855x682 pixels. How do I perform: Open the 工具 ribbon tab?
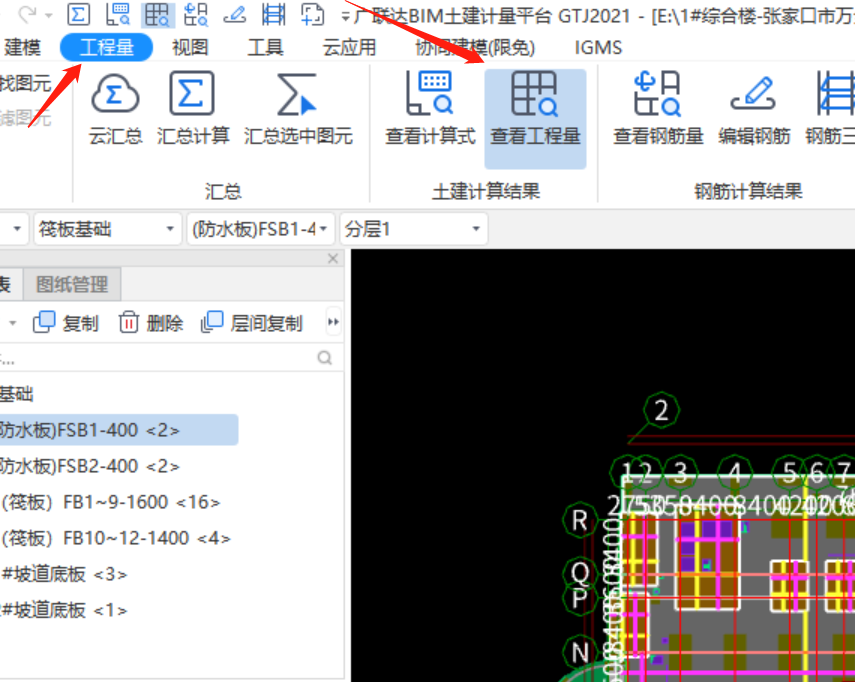point(265,47)
